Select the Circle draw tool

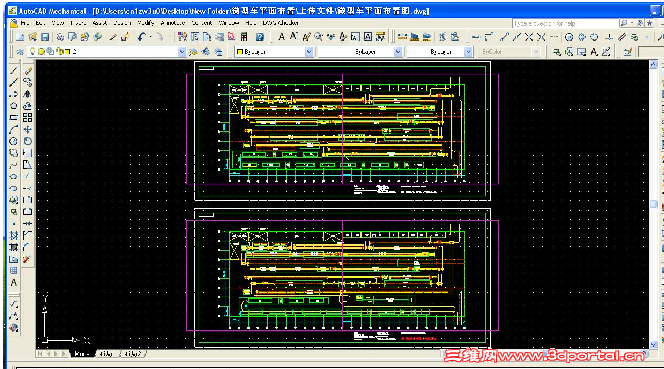14,141
